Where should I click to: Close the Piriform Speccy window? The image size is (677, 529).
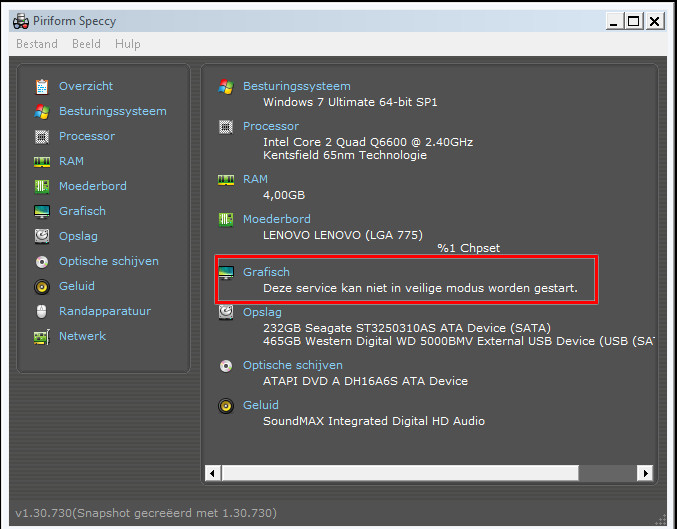coord(655,21)
